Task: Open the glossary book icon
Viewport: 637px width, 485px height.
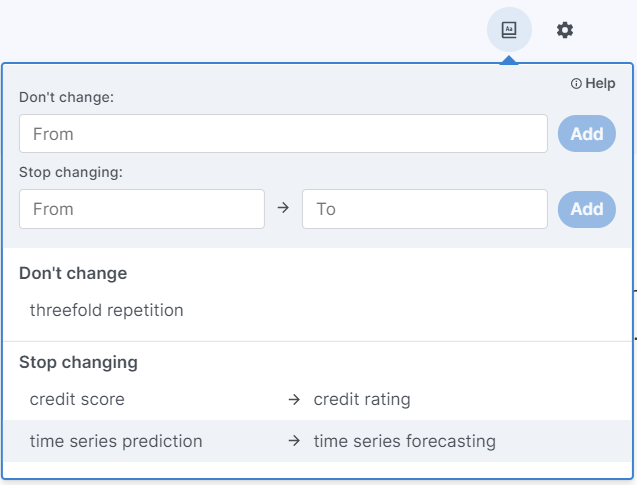Action: tap(509, 30)
